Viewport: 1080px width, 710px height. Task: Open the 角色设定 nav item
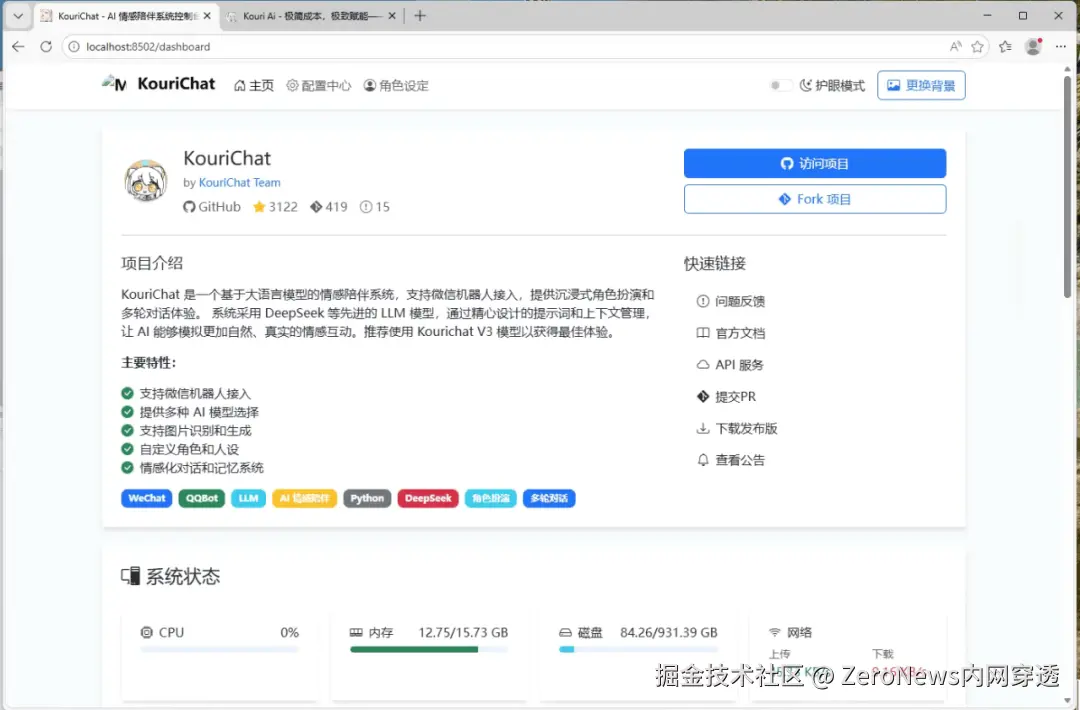click(x=396, y=85)
